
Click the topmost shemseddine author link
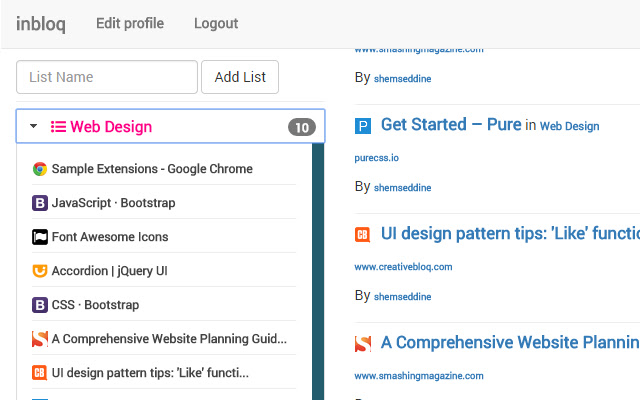[402, 79]
